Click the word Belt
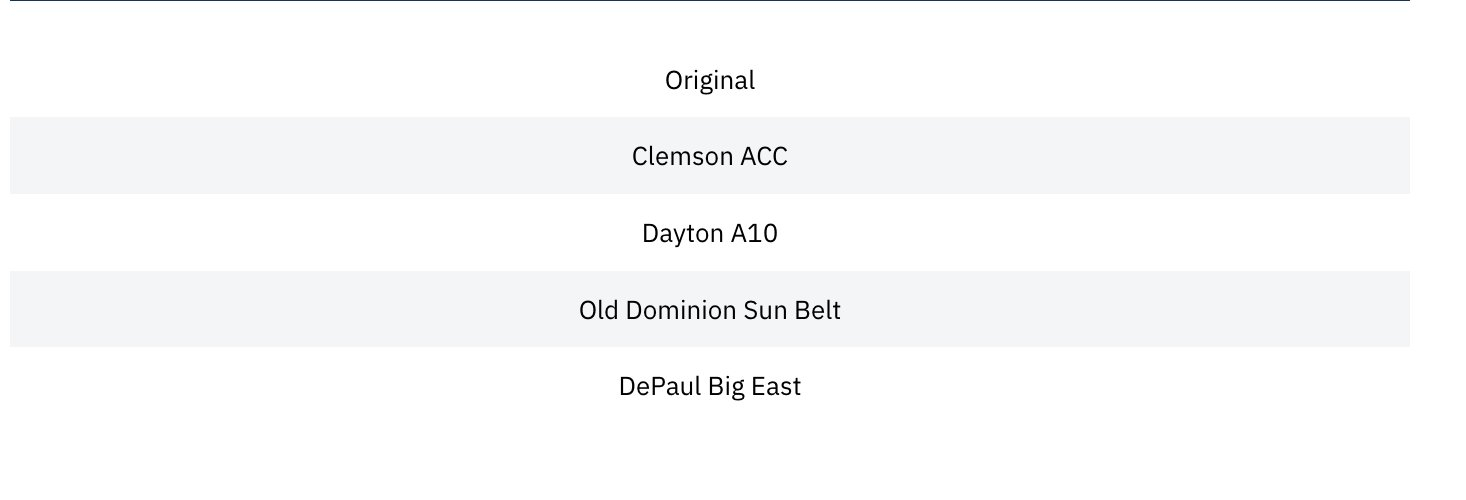The image size is (1466, 500). 818,311
